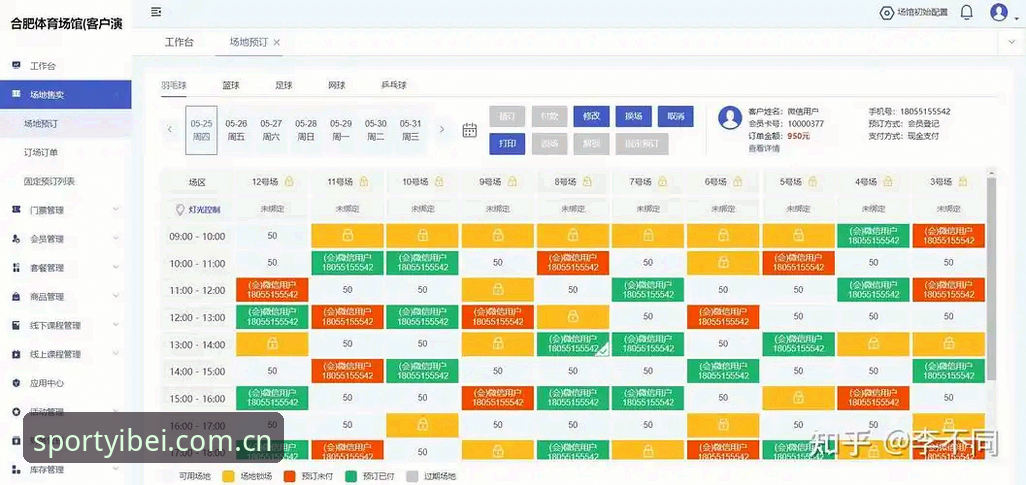Expand 线上课程管理 in the sidebar
Viewport: 1026px width, 485px height.
coord(65,353)
